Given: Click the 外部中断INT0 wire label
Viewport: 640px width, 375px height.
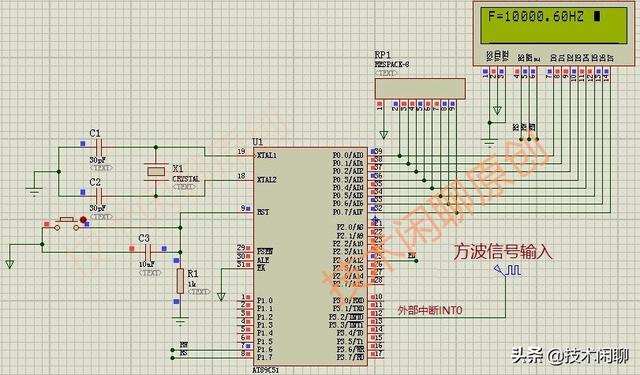Looking at the screenshot, I should tap(430, 311).
